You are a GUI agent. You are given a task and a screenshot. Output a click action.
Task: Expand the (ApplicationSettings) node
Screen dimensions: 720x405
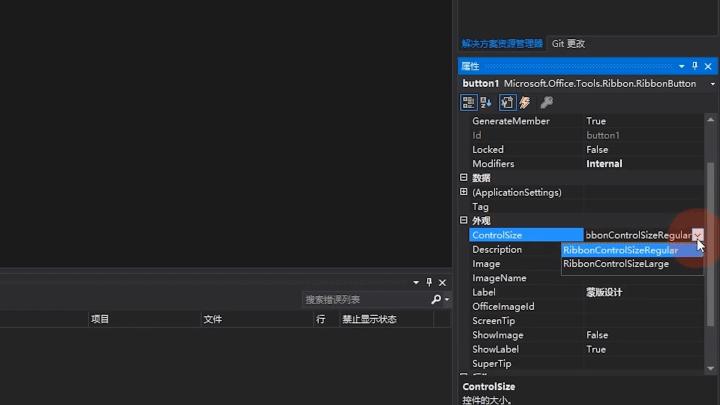click(464, 192)
